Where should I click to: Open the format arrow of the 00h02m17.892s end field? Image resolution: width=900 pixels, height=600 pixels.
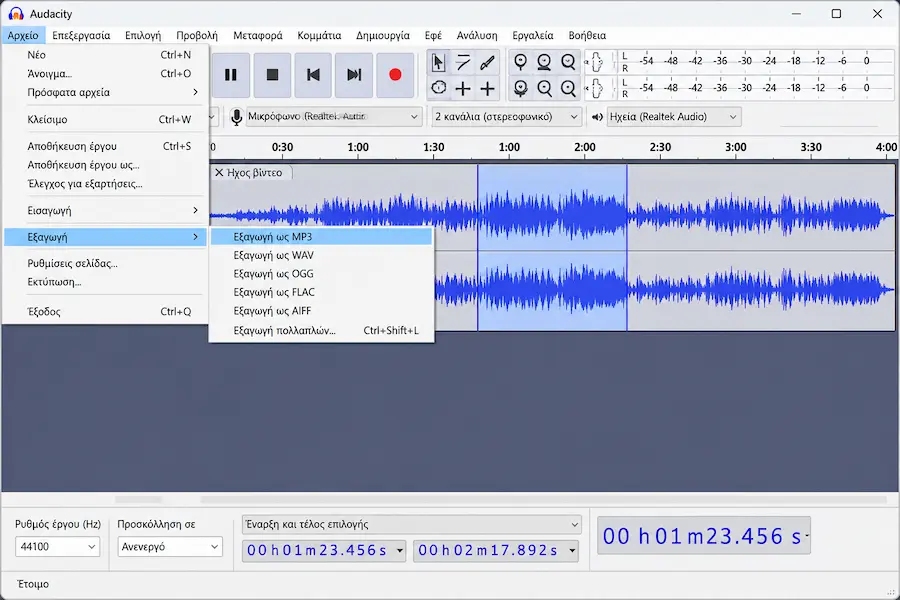coord(572,551)
